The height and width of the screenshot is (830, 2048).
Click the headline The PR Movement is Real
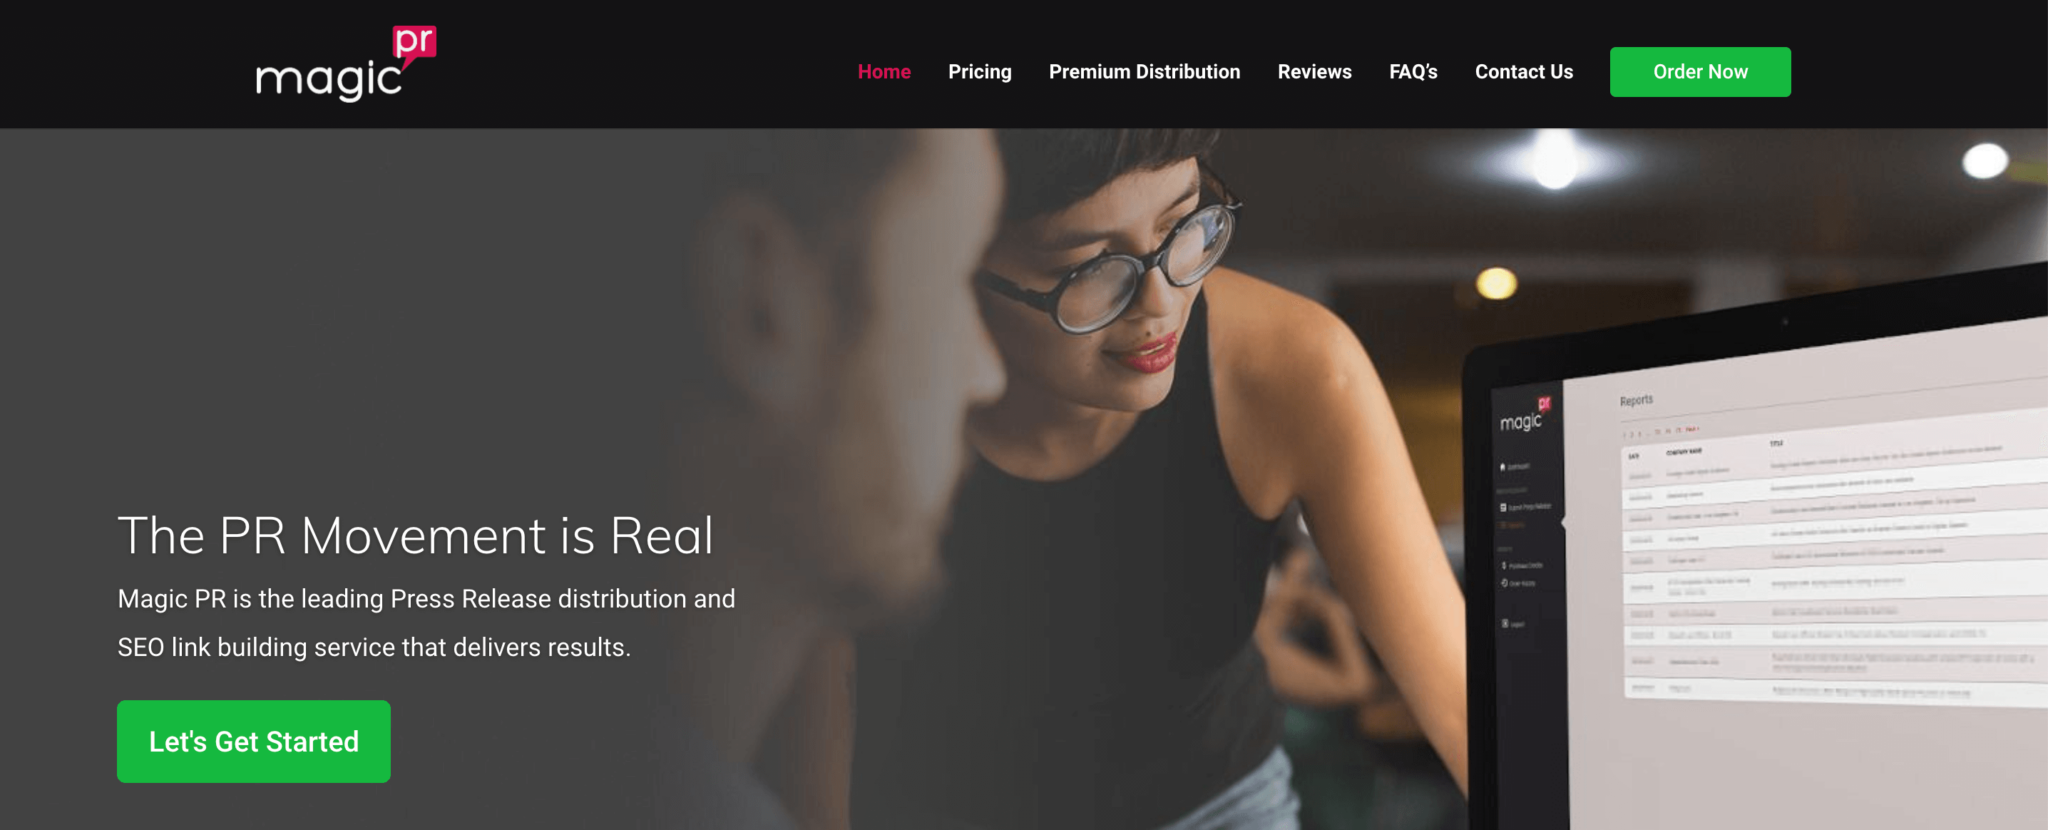[416, 535]
